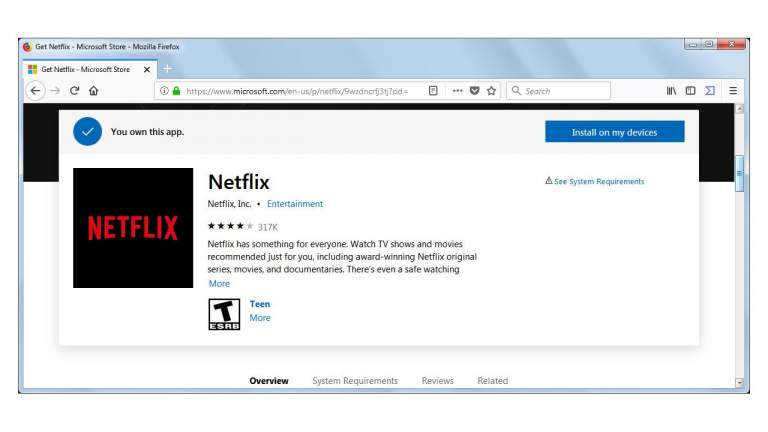Screen dimensions: 768x432
Task: Click the star rating 317K
Action: (x=242, y=226)
